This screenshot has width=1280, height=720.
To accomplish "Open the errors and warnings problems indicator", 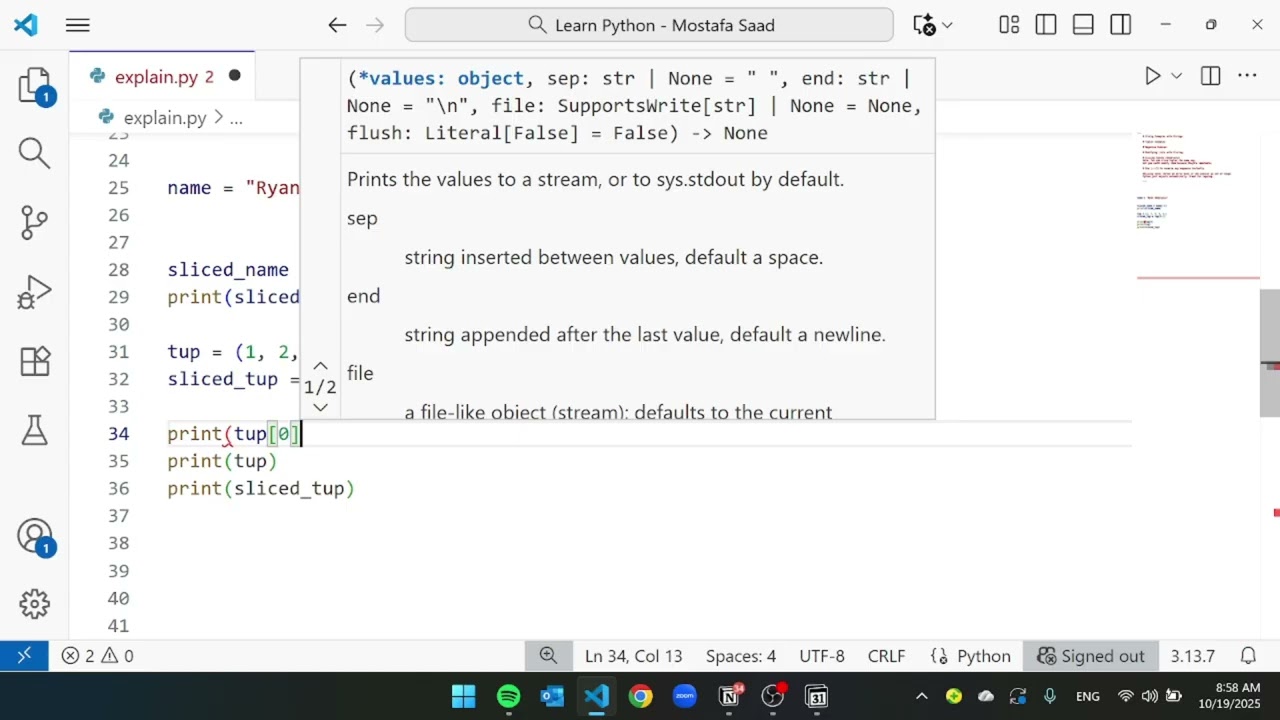I will (x=97, y=656).
